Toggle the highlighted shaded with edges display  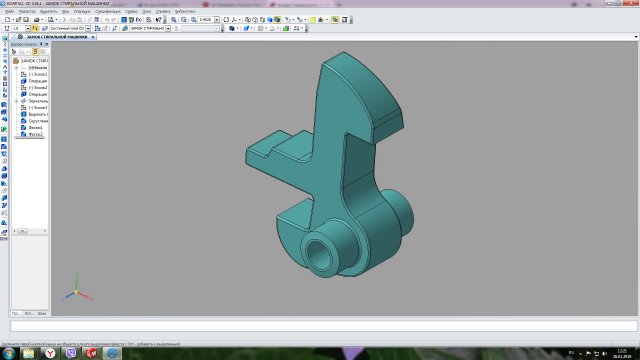[x=277, y=20]
